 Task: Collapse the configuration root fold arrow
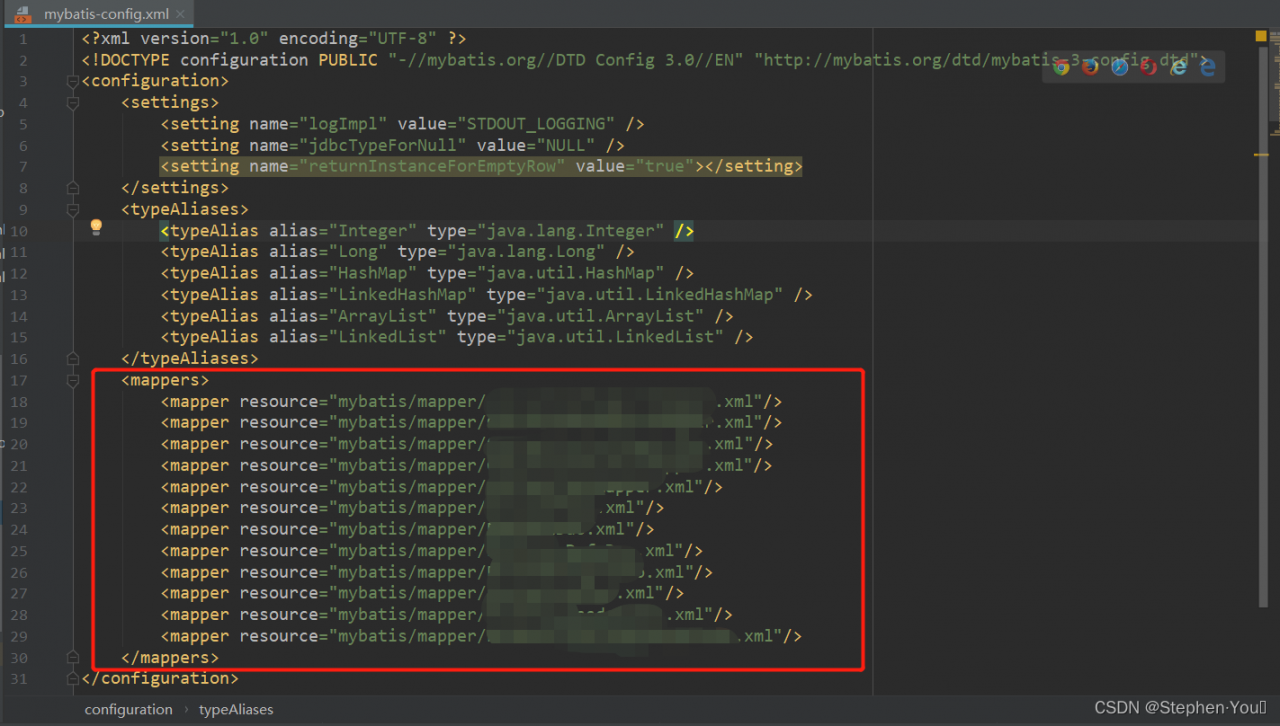click(x=73, y=81)
